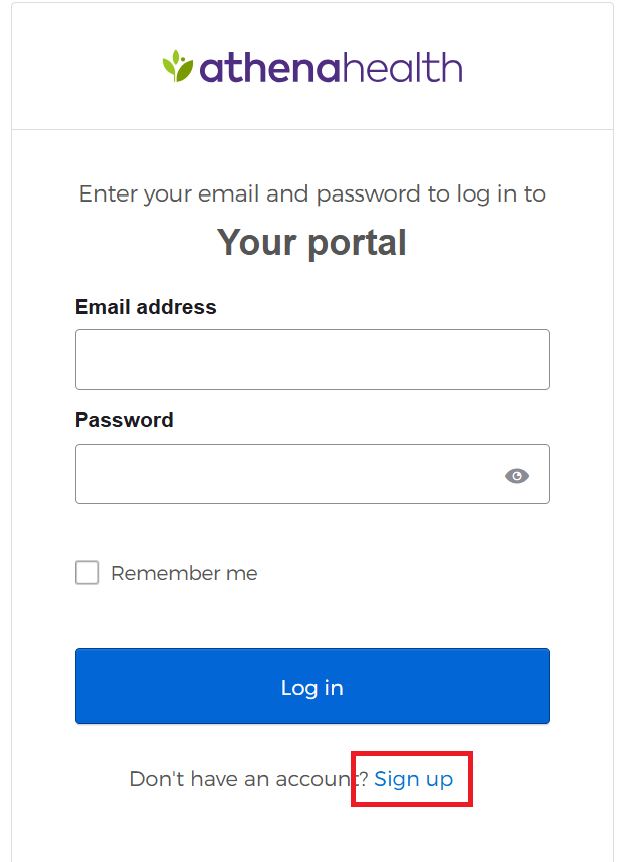
Task: Click the athenahealth wordmark logo
Action: 312,68
